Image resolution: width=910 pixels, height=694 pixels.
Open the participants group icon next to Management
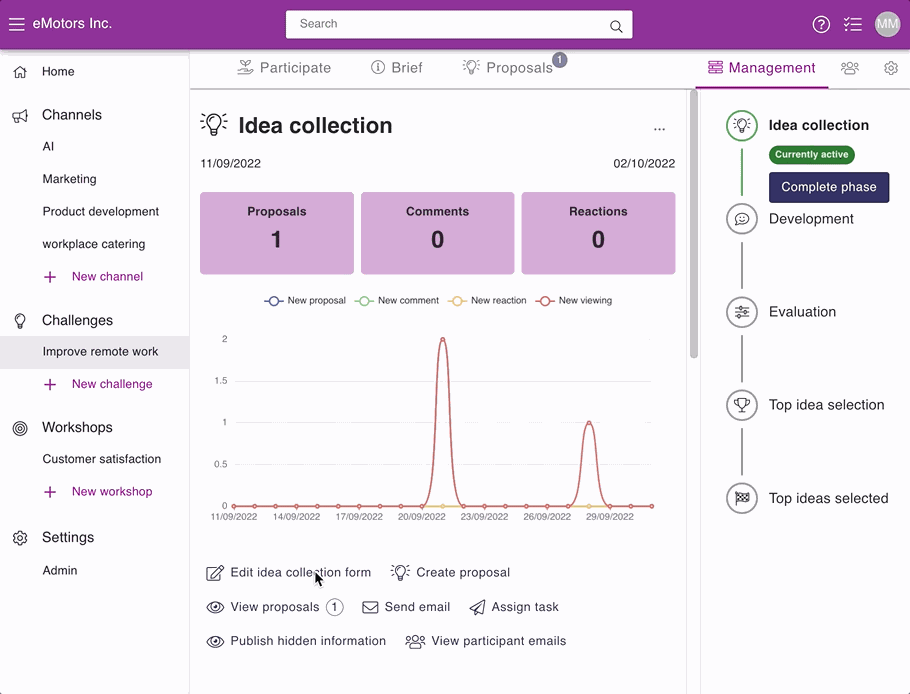pos(850,68)
